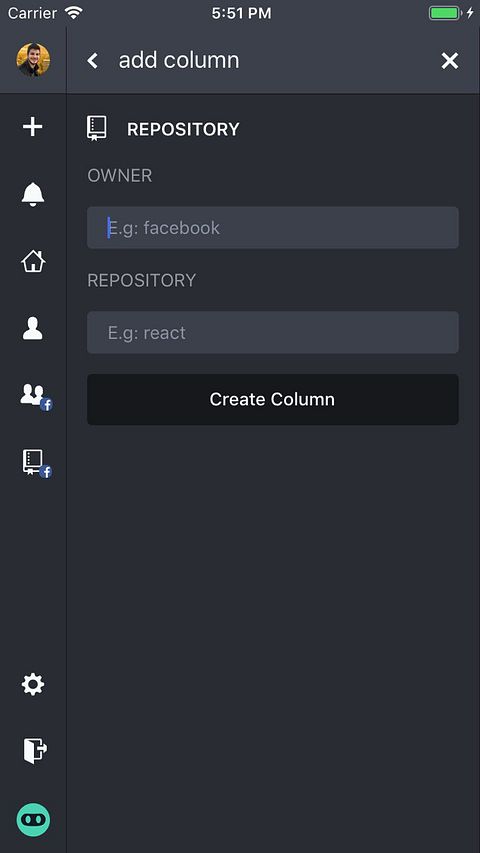Viewport: 480px width, 853px height.
Task: Tap the Wi-Fi icon in status bar
Action: point(73,13)
